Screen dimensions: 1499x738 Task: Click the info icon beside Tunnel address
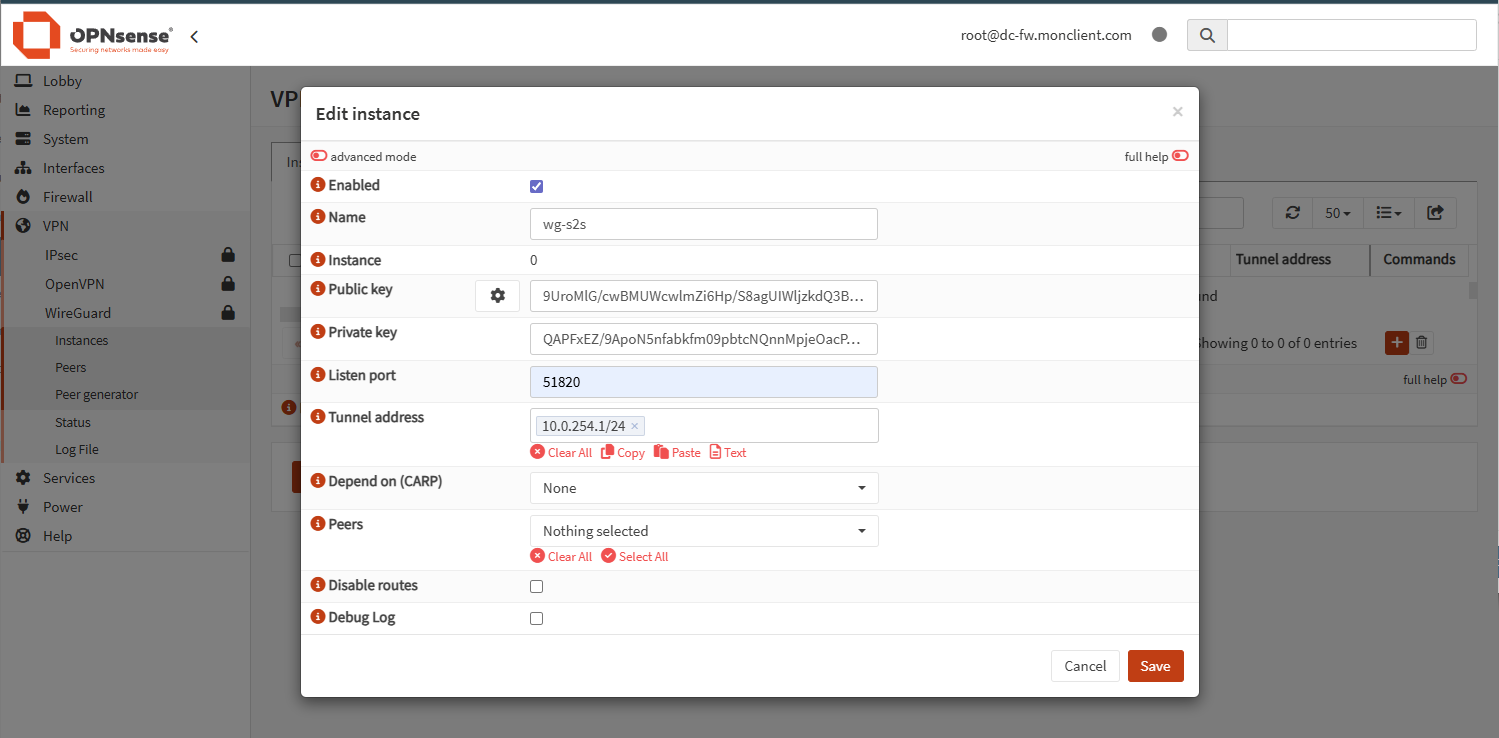pyautogui.click(x=318, y=417)
